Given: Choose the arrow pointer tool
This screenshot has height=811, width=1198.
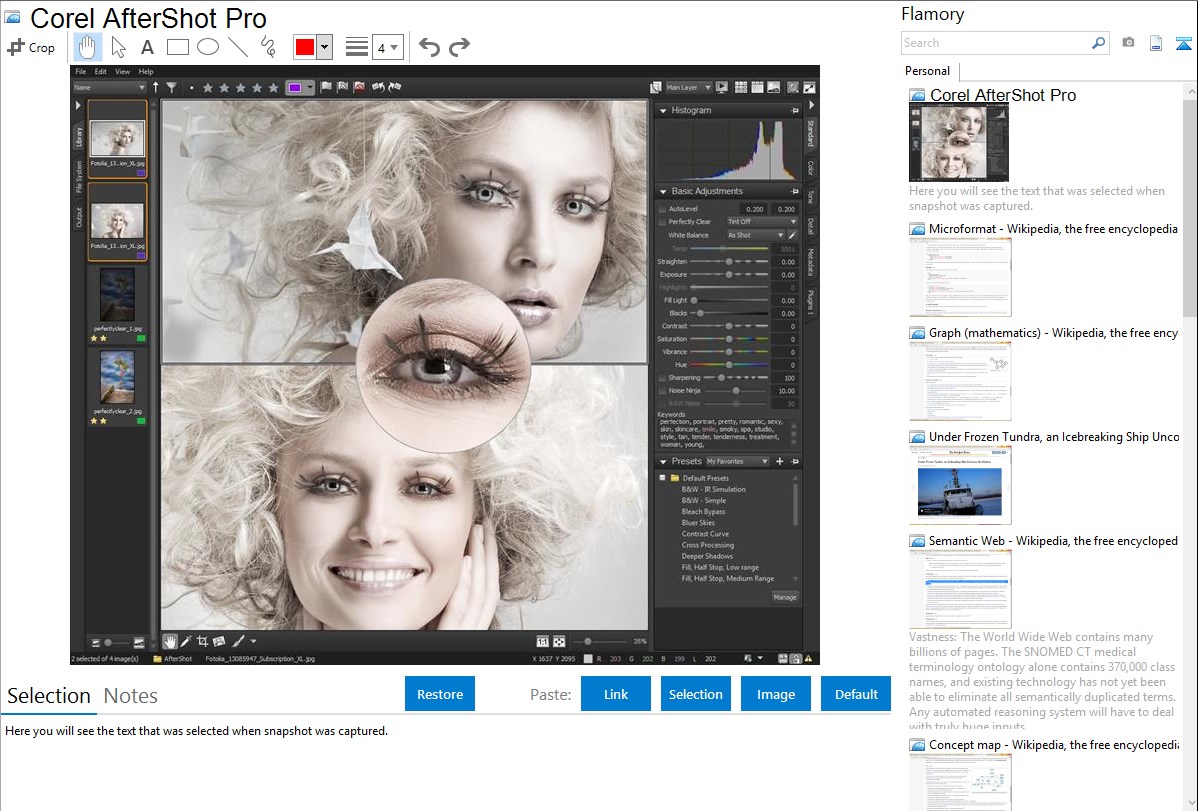Looking at the screenshot, I should click(x=118, y=47).
